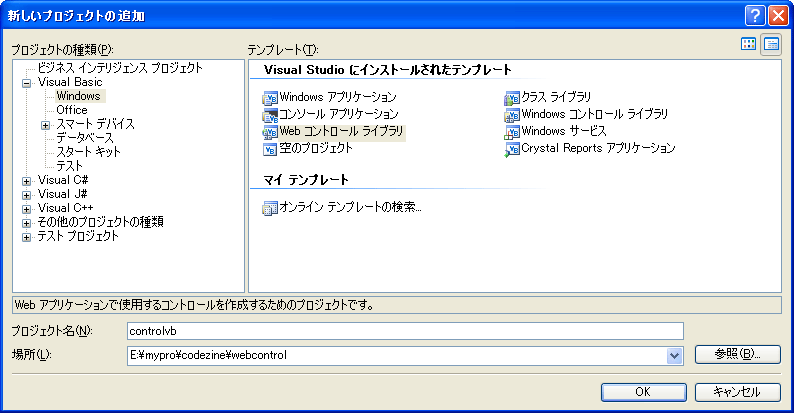Open the dialog help question-mark button

click(x=755, y=16)
